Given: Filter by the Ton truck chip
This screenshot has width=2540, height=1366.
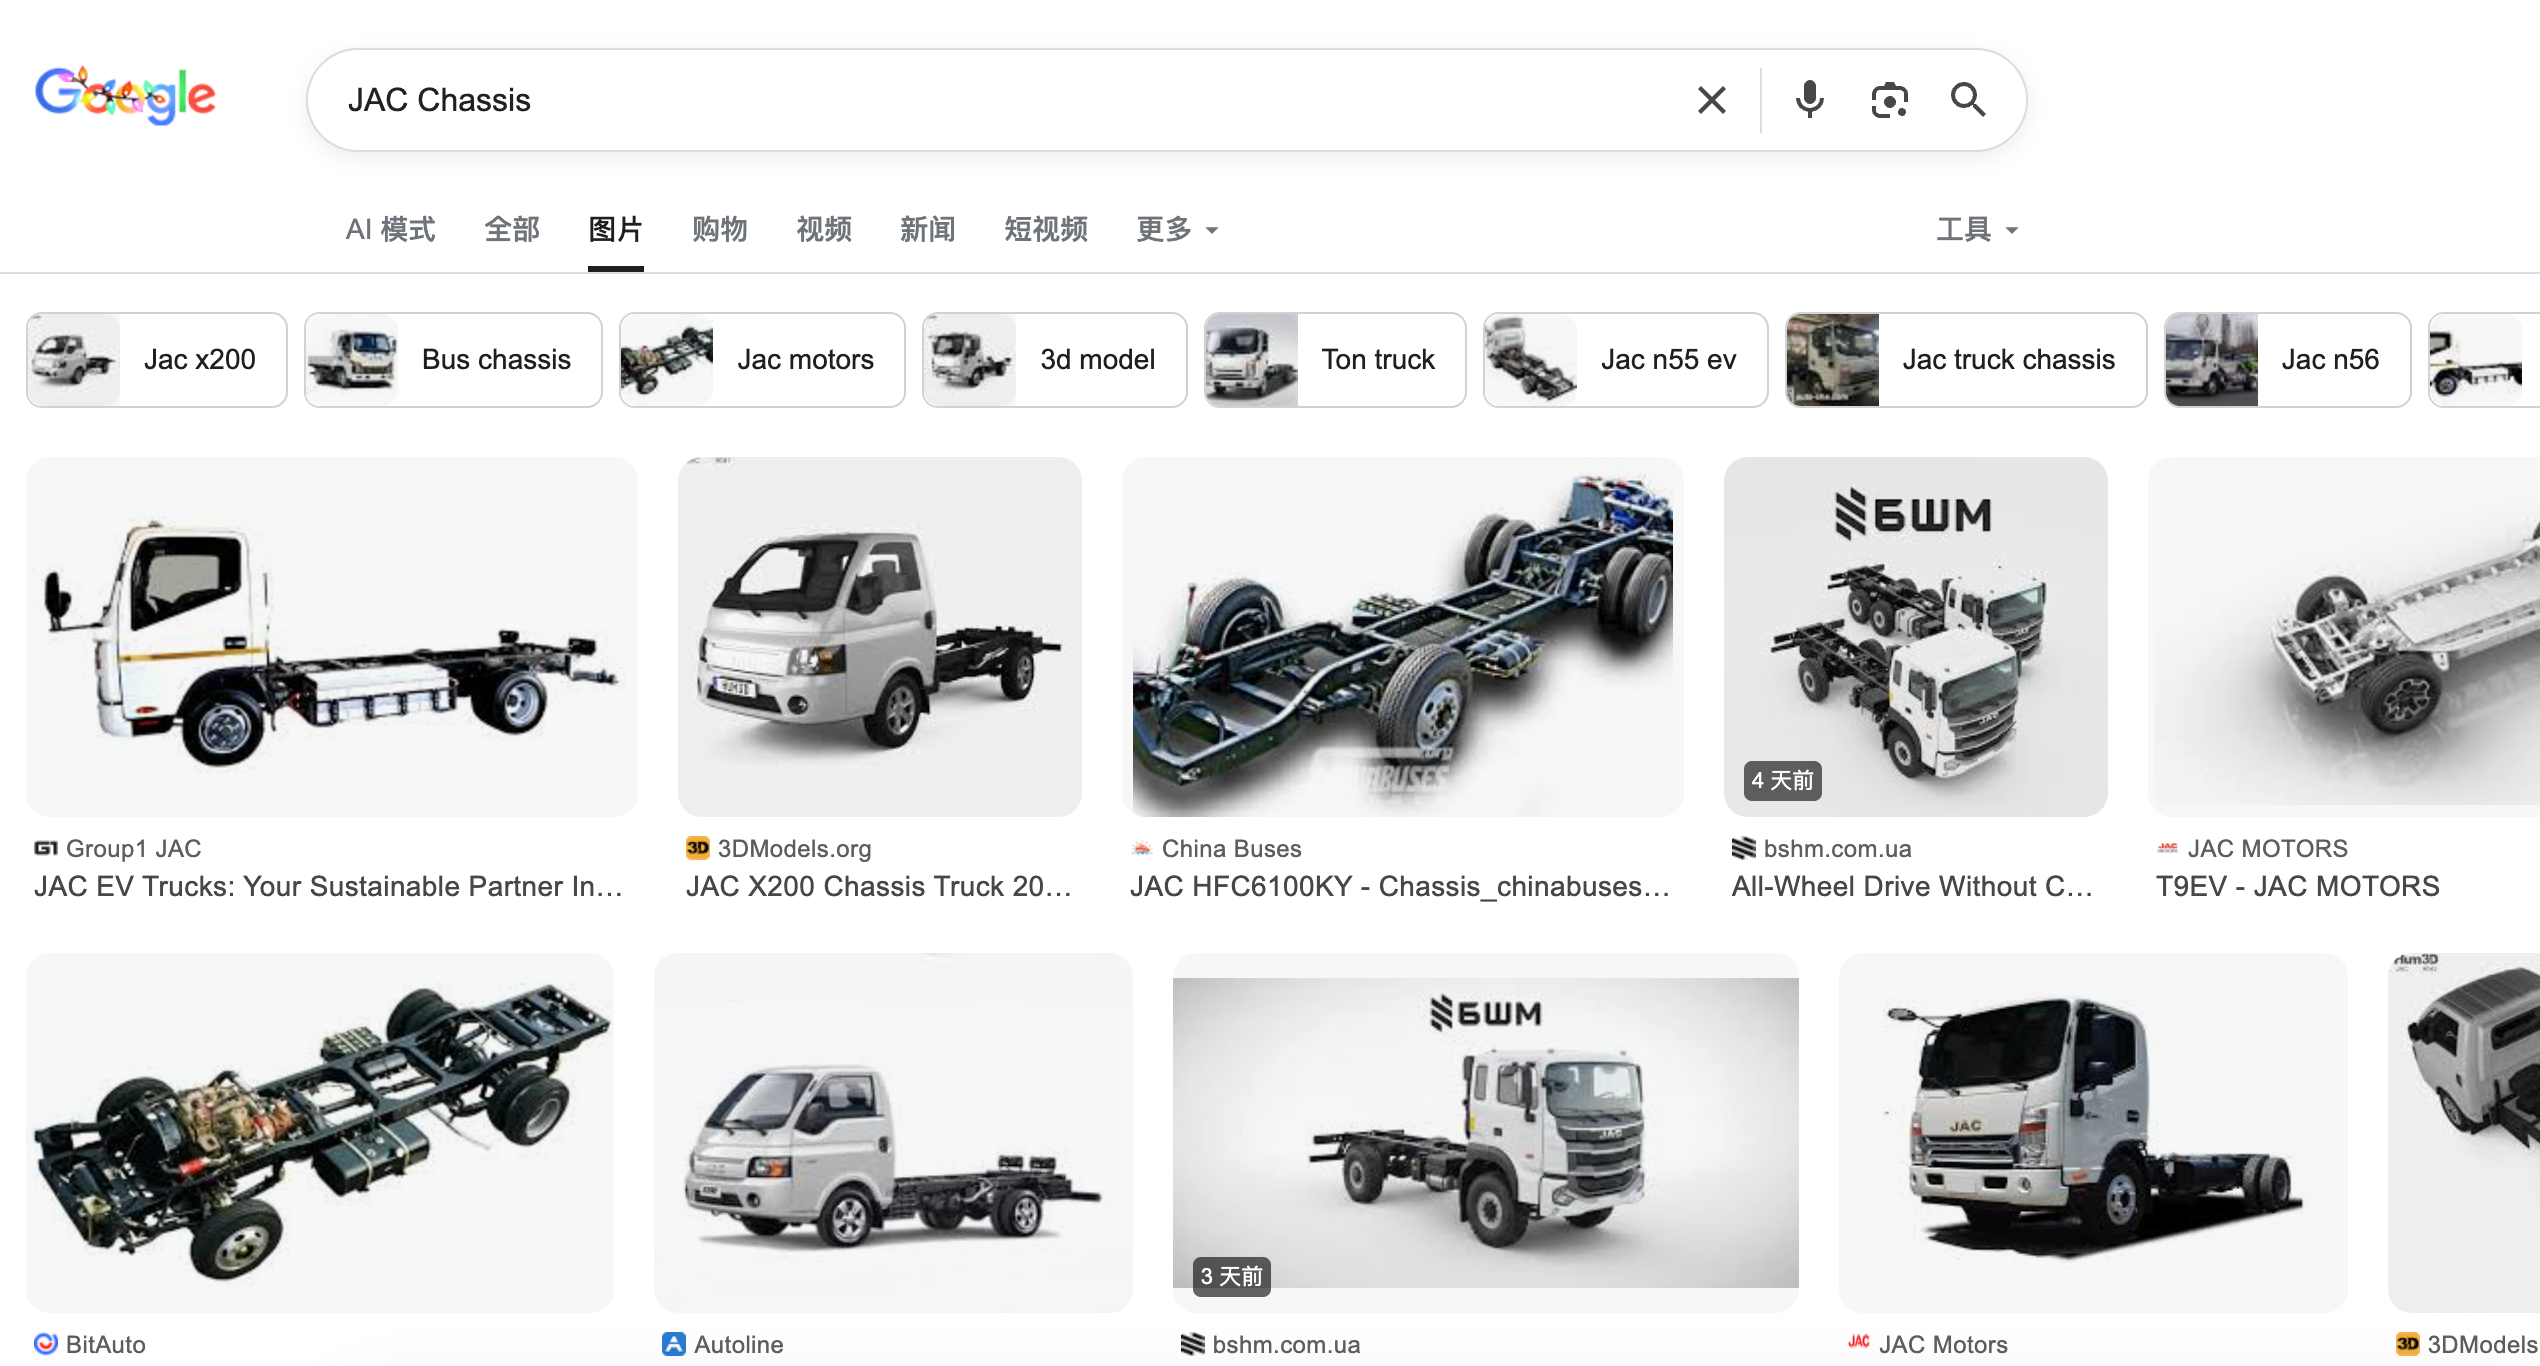Looking at the screenshot, I should (x=1335, y=360).
